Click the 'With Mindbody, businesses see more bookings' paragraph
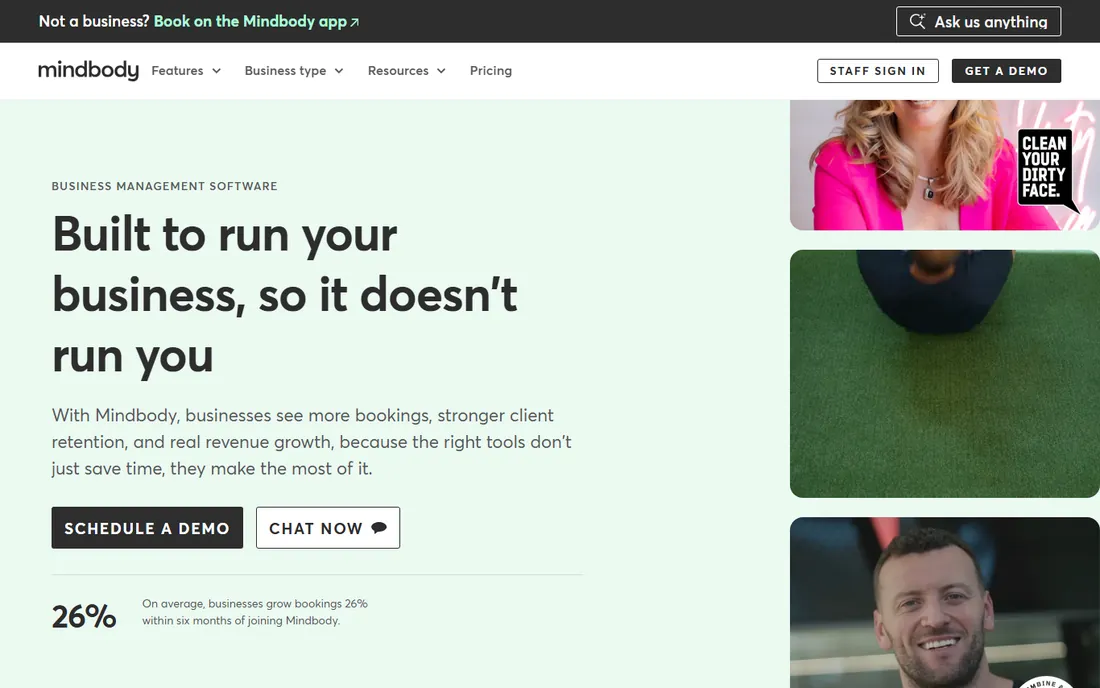This screenshot has height=688, width=1100. tap(311, 442)
